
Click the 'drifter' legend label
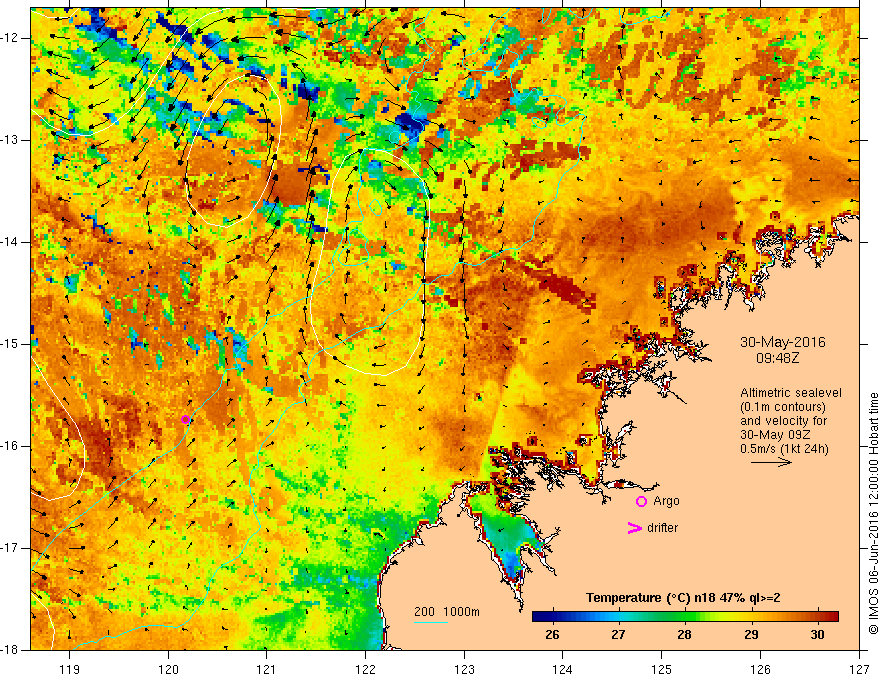pyautogui.click(x=662, y=528)
